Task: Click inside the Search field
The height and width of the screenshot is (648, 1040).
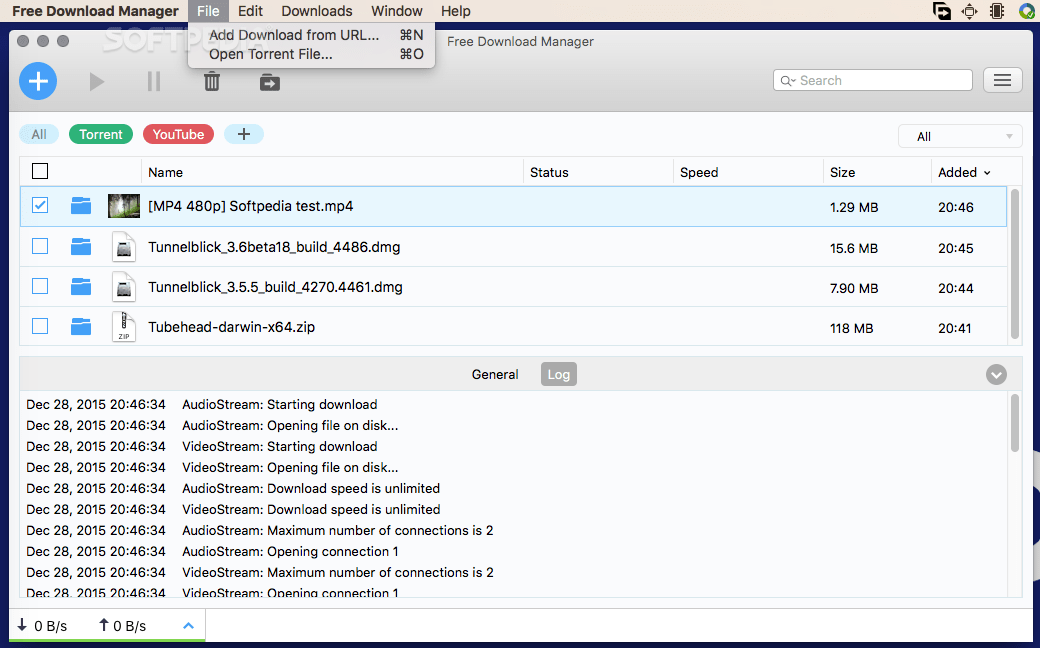Action: [872, 79]
